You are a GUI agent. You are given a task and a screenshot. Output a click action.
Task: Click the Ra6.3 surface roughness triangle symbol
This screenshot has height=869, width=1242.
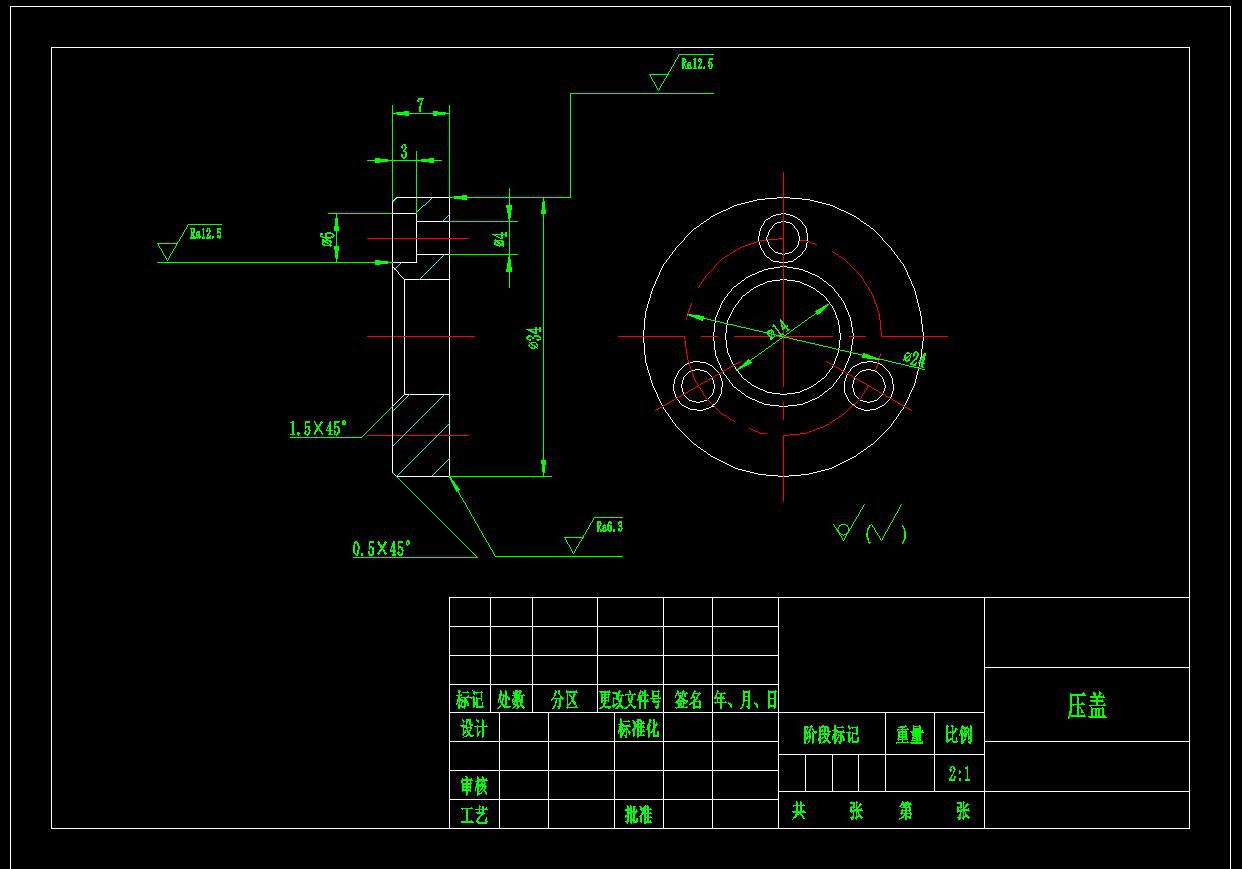575,543
